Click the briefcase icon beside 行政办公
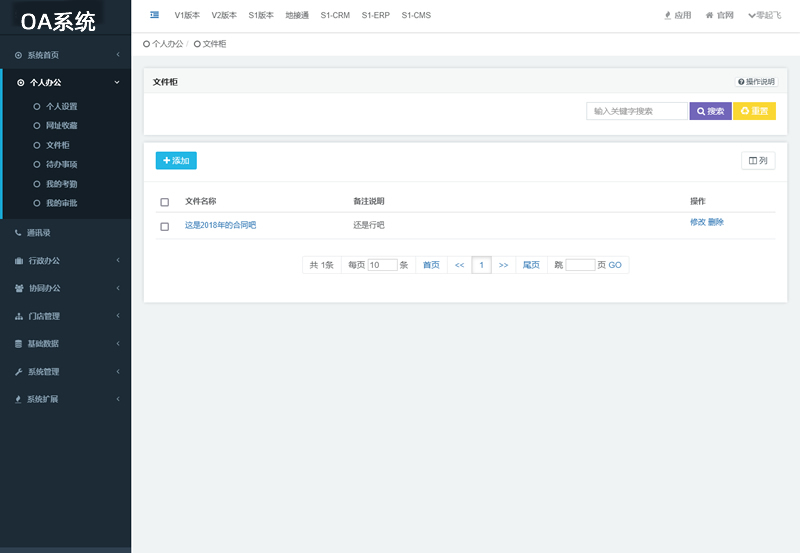 [19, 261]
